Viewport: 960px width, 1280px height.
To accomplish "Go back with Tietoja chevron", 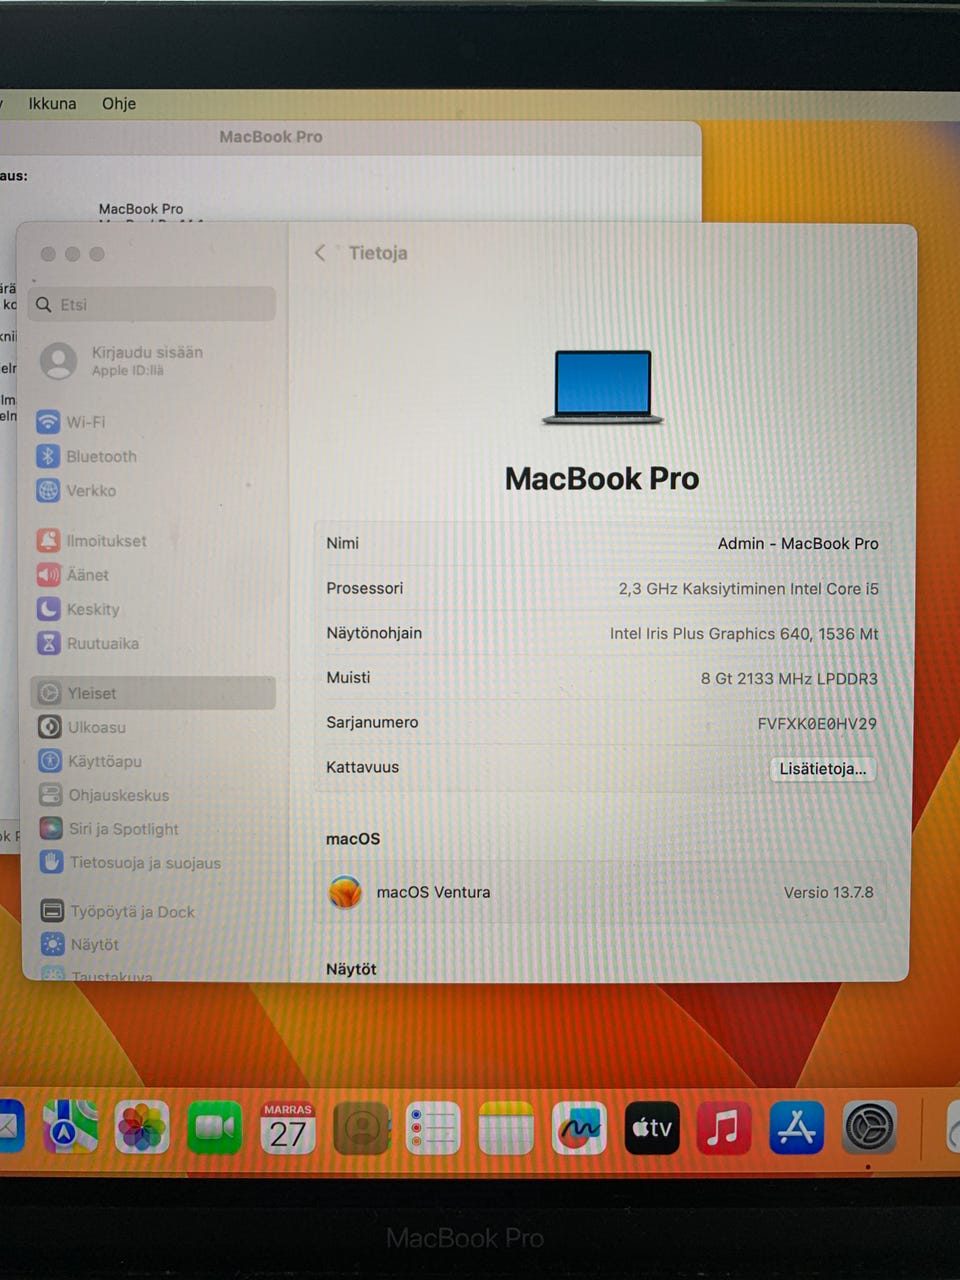I will [320, 253].
